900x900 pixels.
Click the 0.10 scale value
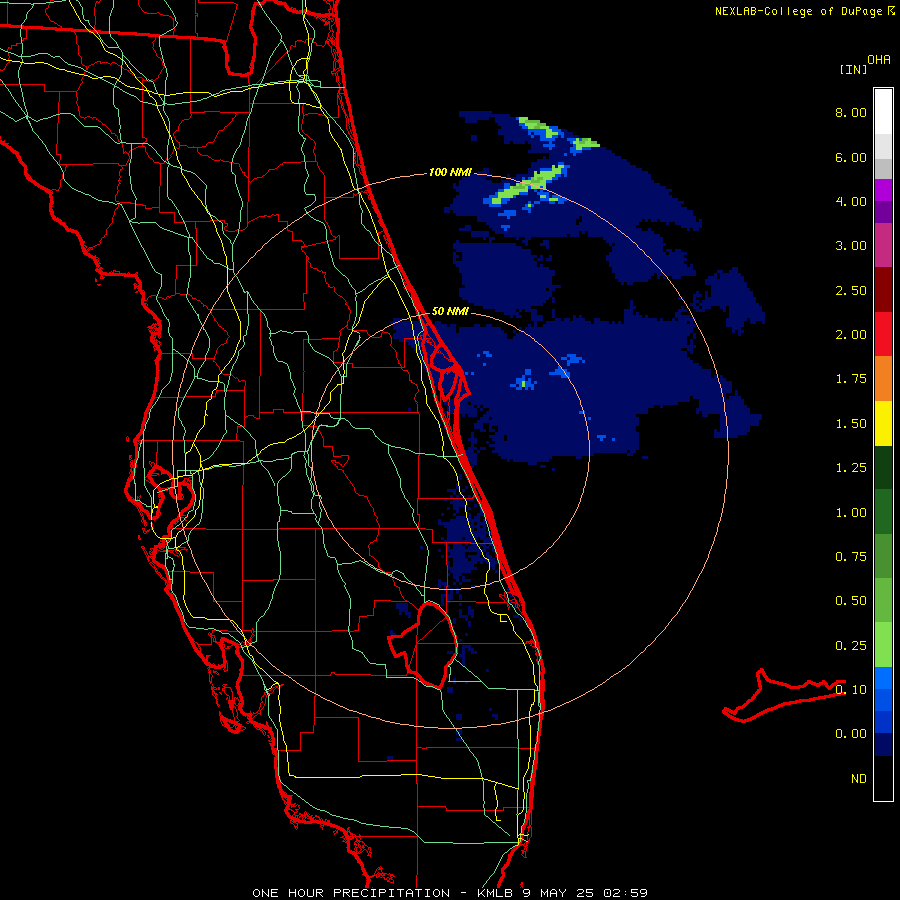point(851,690)
